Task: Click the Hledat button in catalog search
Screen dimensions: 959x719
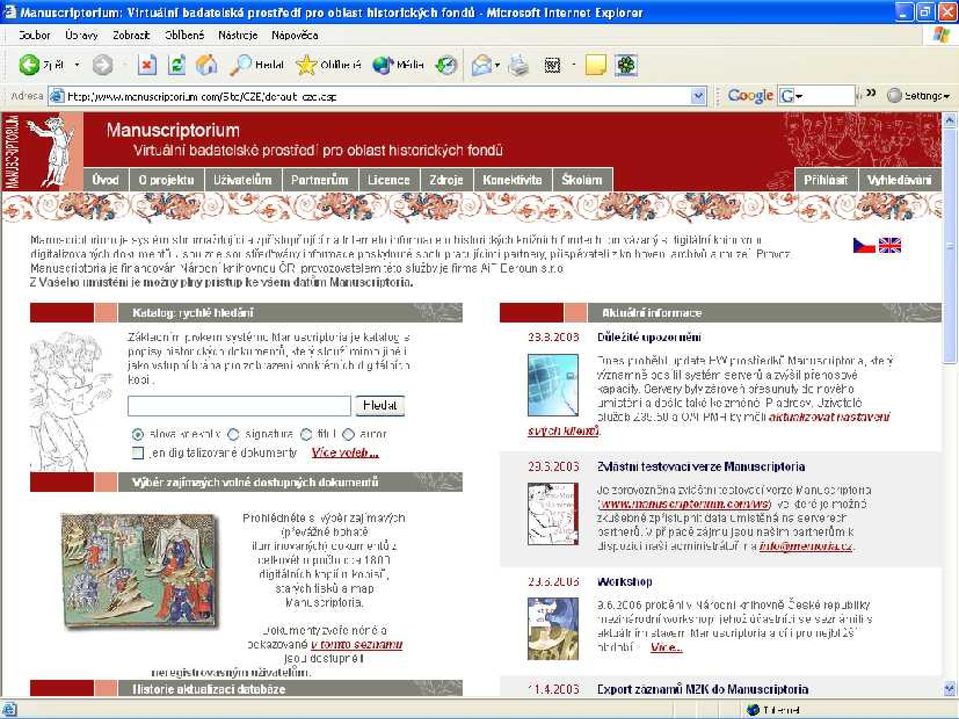Action: click(380, 405)
